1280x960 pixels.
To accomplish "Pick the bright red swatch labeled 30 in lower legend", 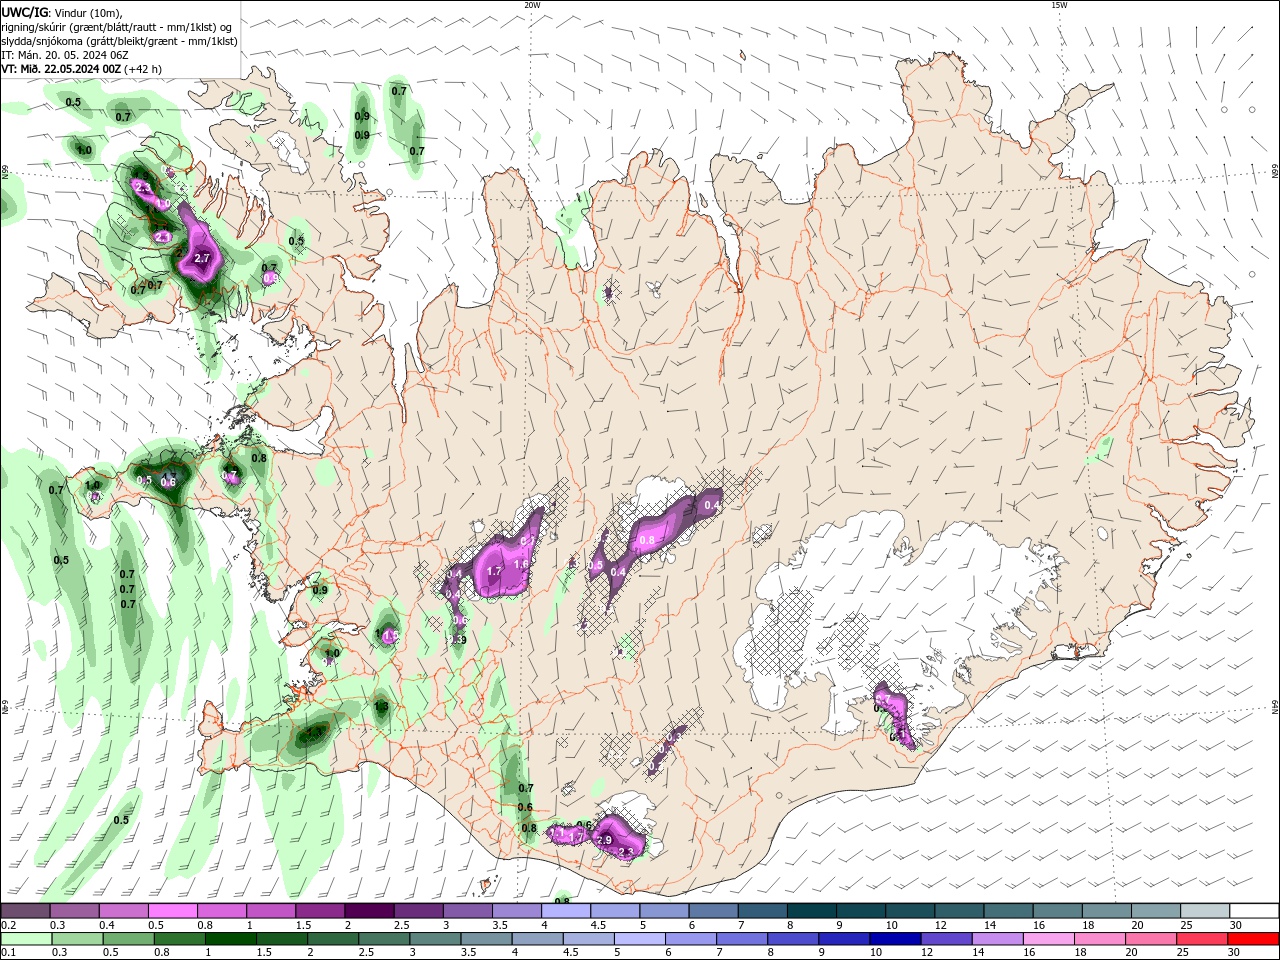I will click(1254, 939).
